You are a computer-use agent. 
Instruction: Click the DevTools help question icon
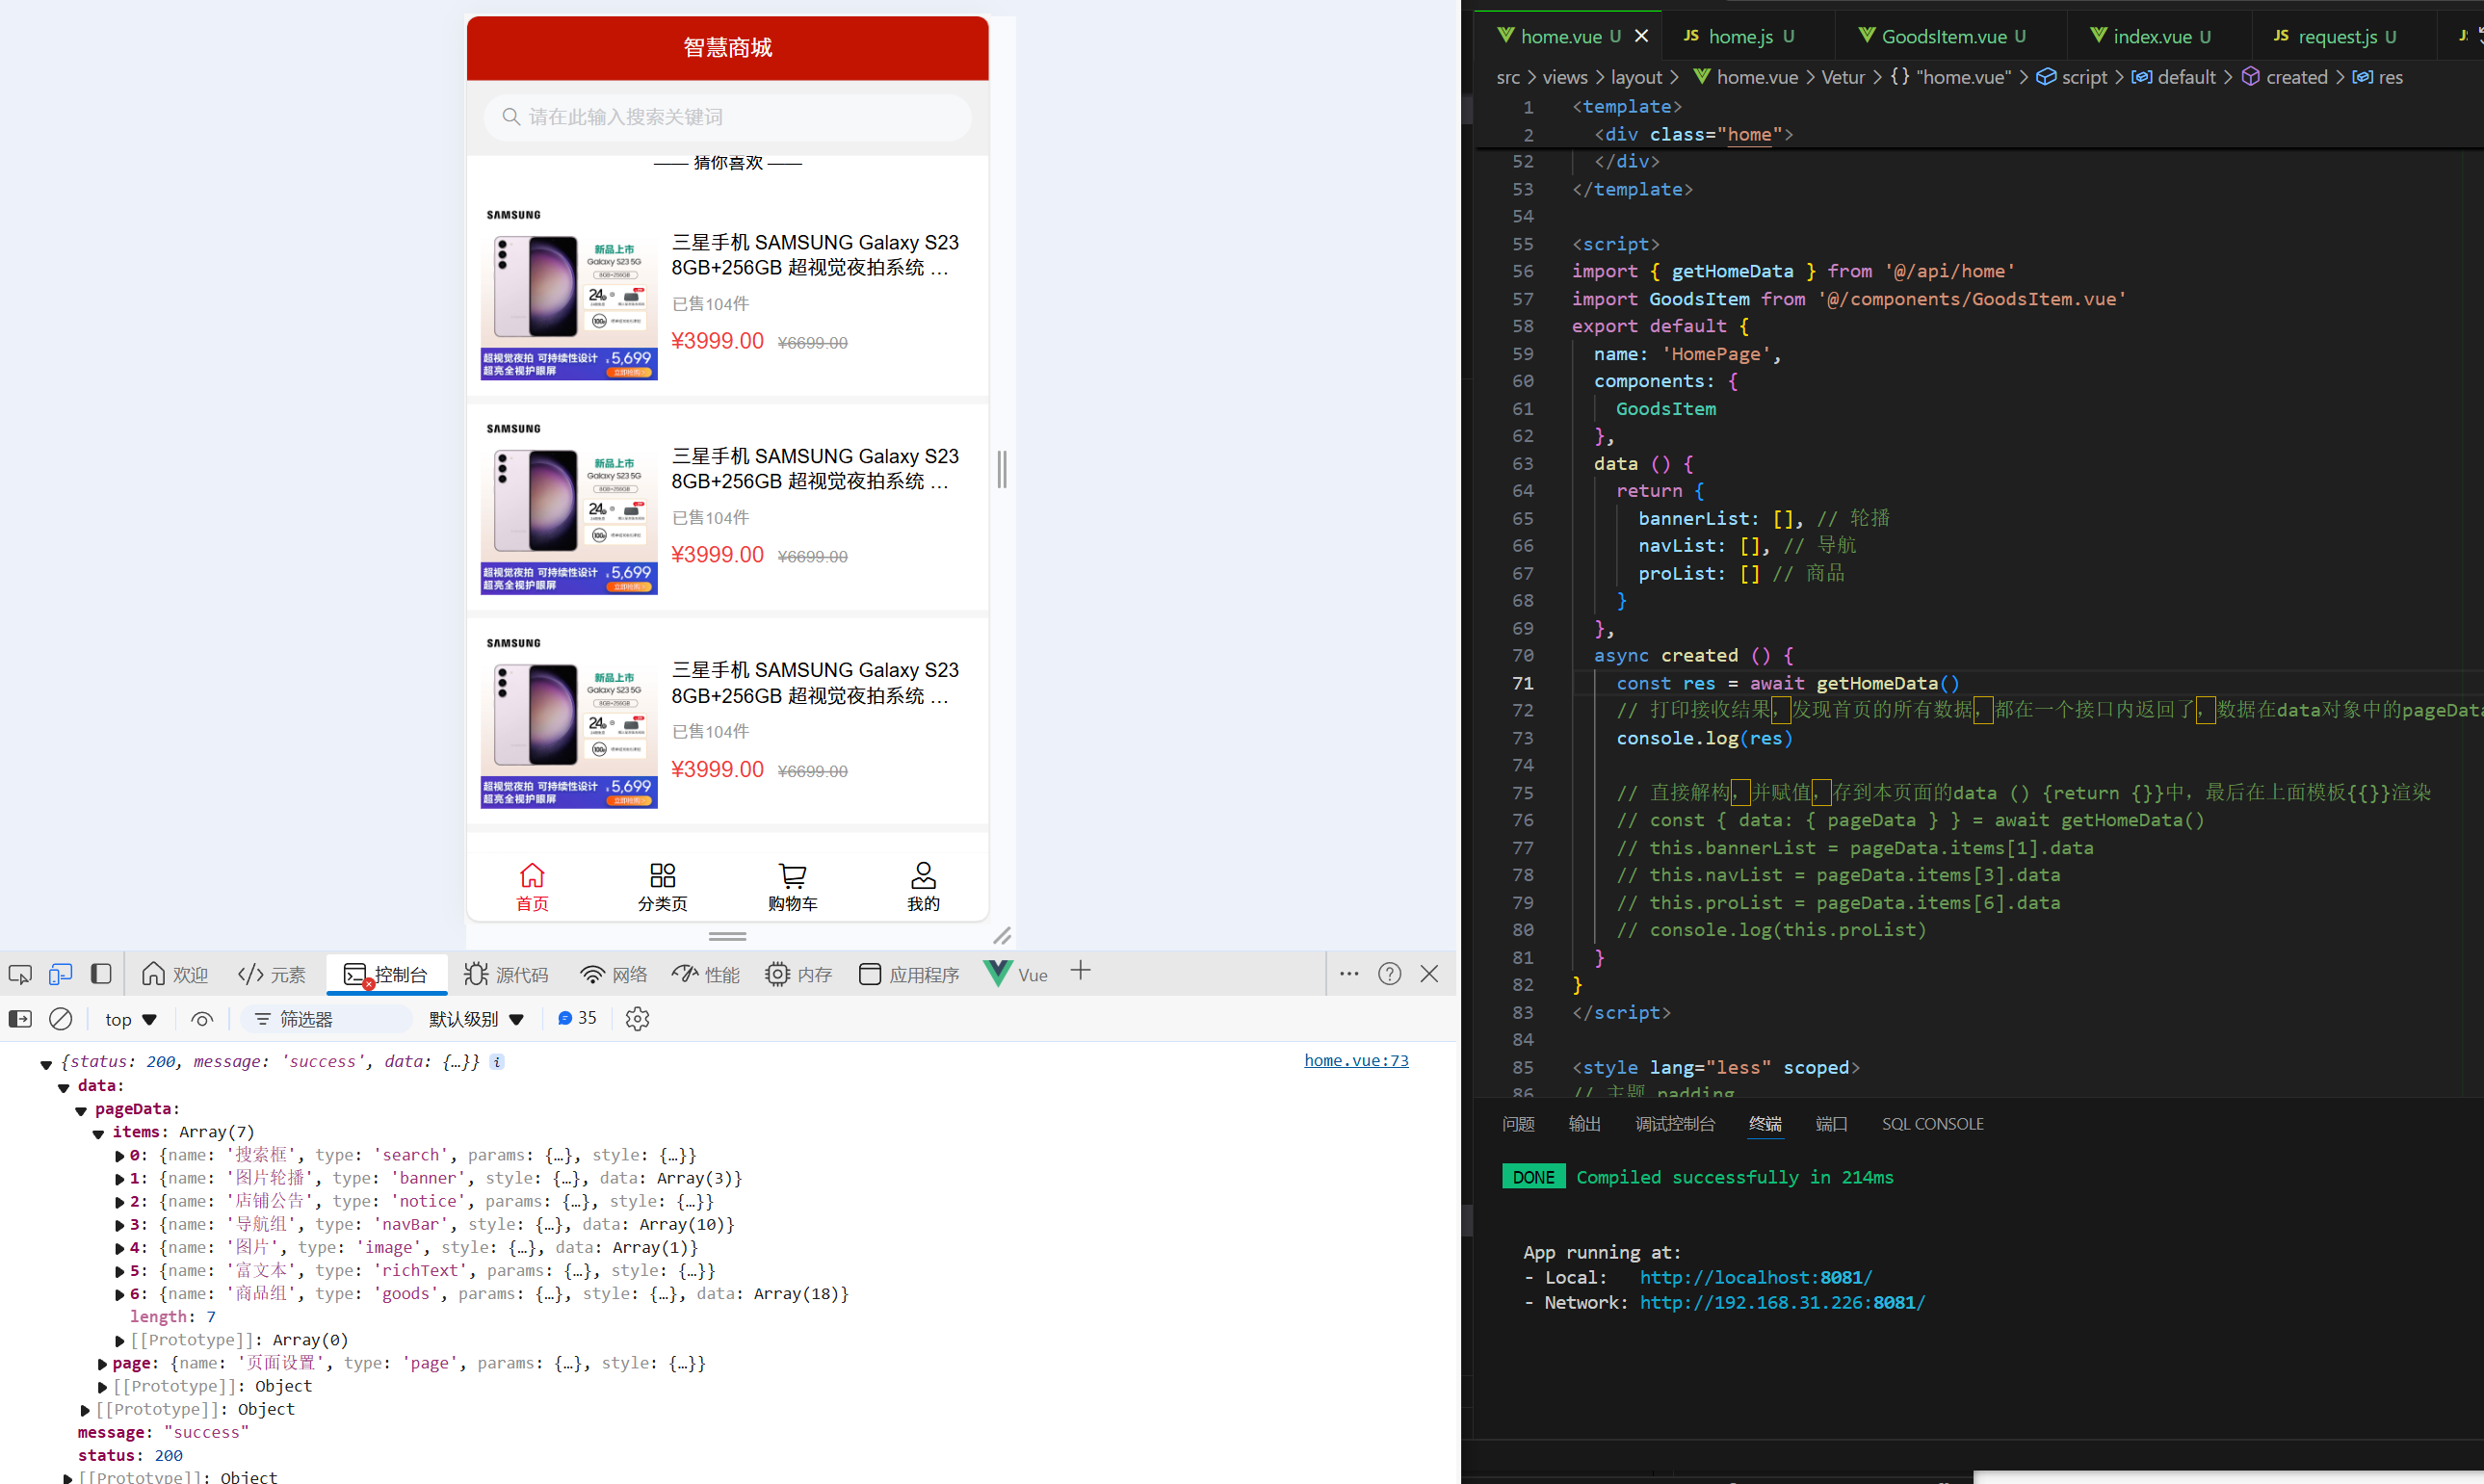pyautogui.click(x=1389, y=974)
